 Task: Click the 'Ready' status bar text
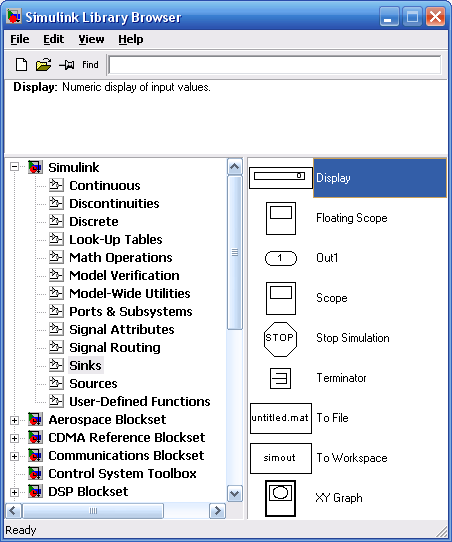coord(20,530)
